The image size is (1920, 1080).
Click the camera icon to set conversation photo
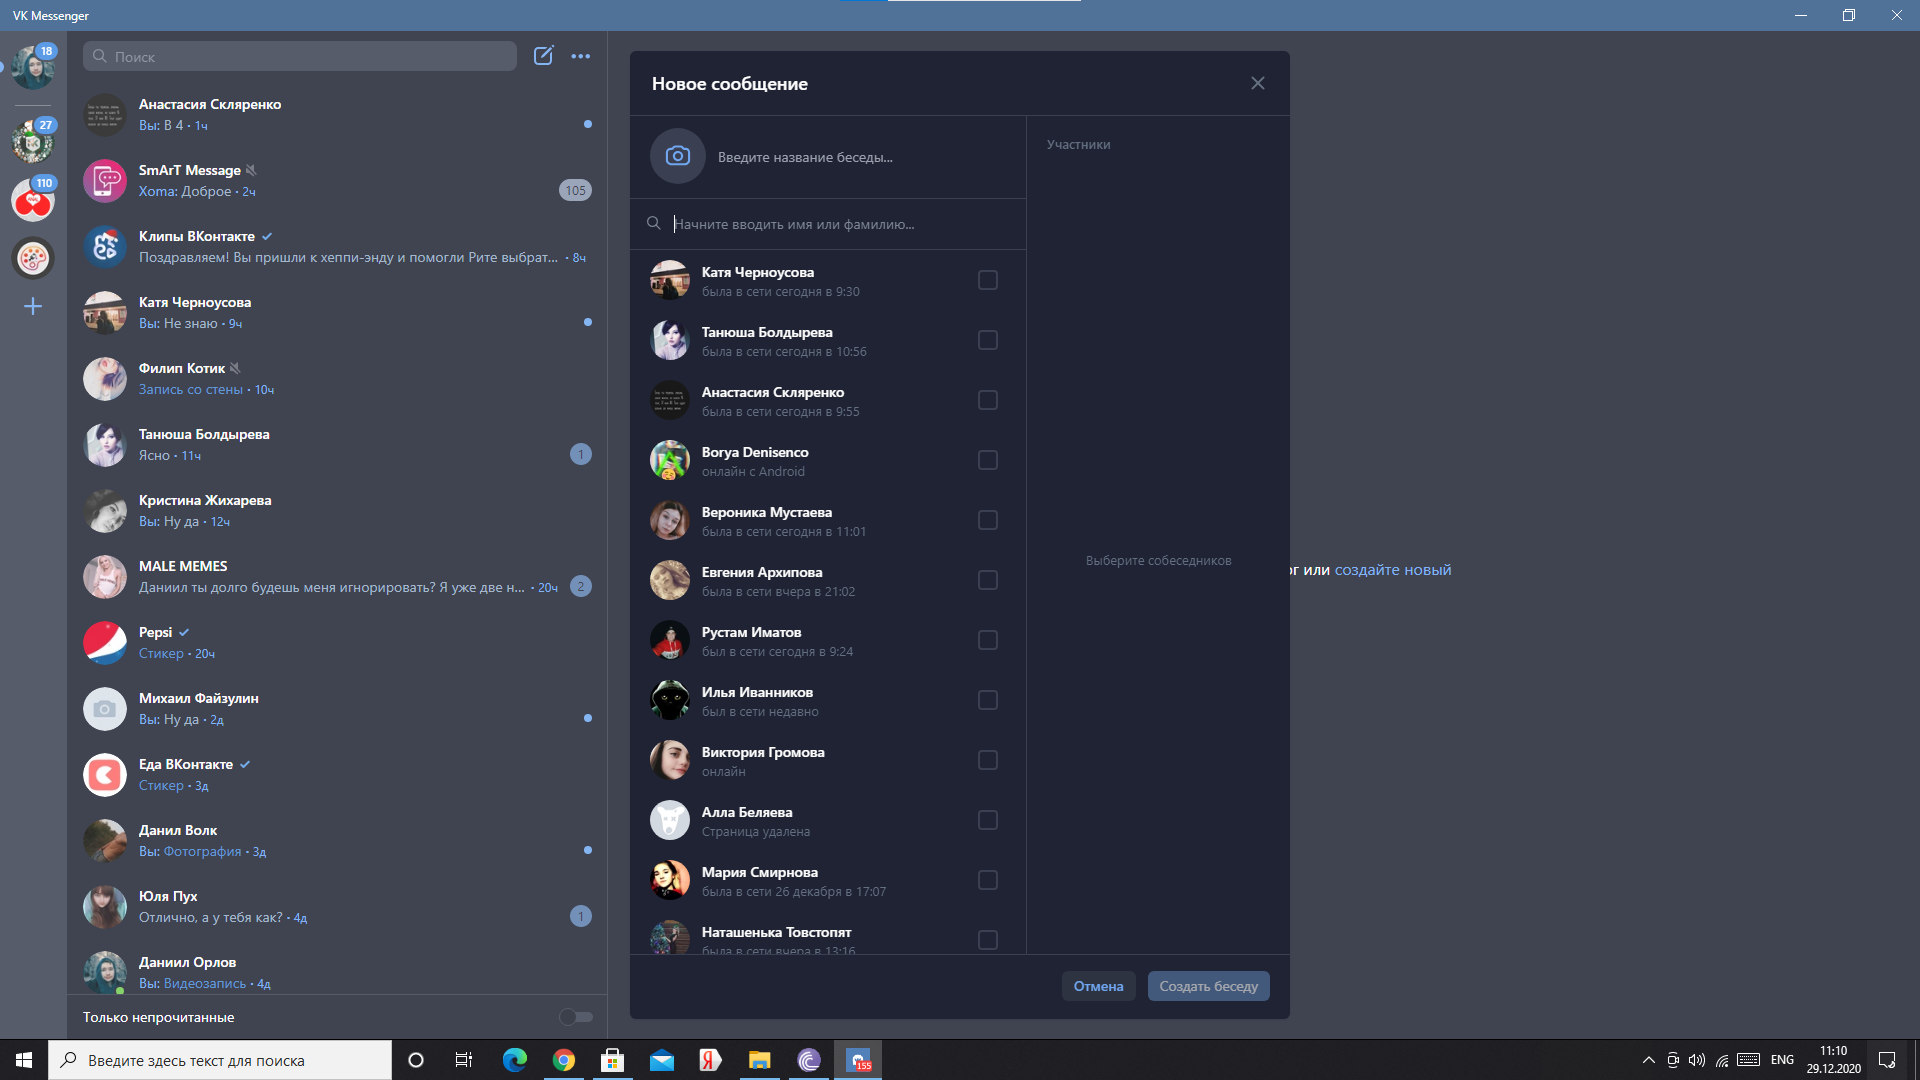[x=677, y=156]
